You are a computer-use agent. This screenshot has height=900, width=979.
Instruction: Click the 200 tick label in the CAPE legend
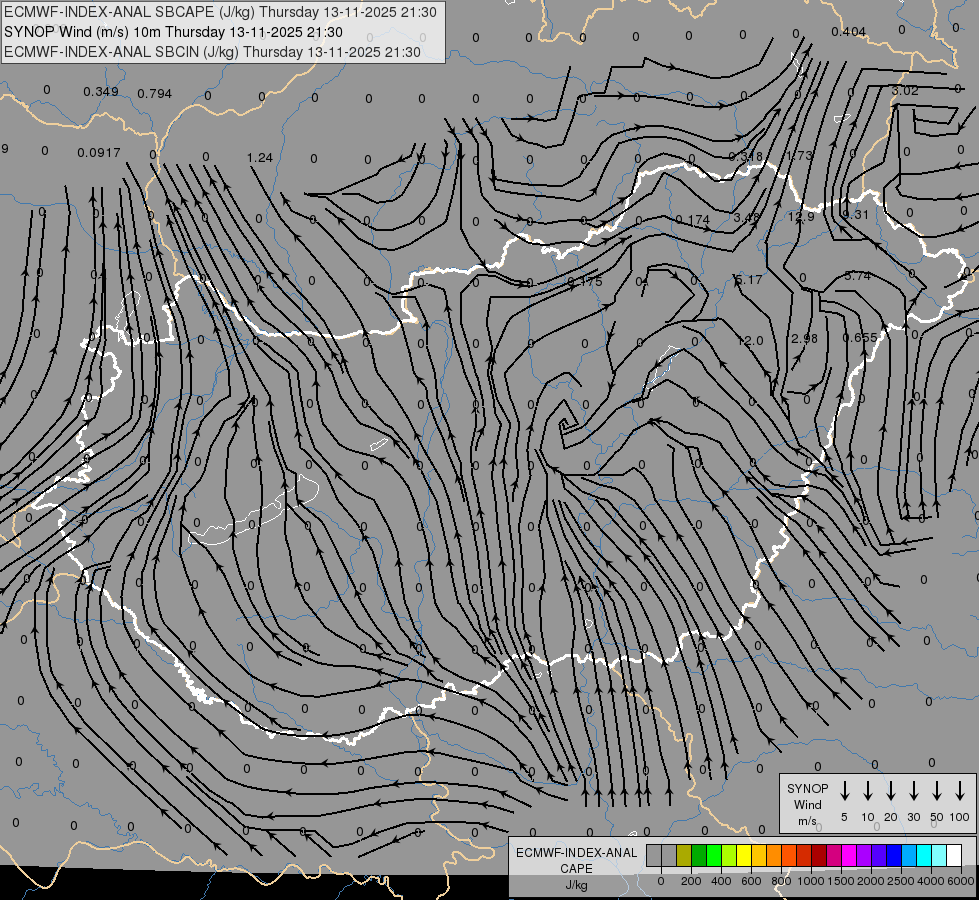tap(691, 881)
